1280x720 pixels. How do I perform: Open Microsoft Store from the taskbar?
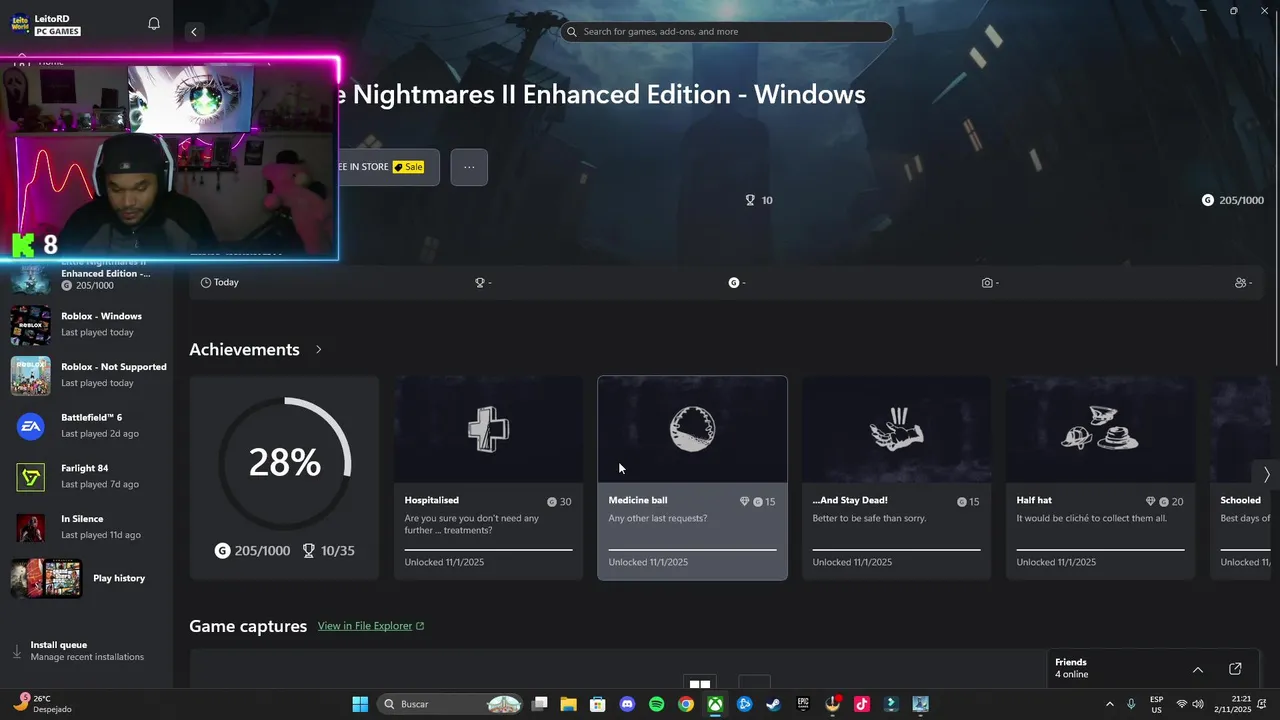tap(597, 704)
